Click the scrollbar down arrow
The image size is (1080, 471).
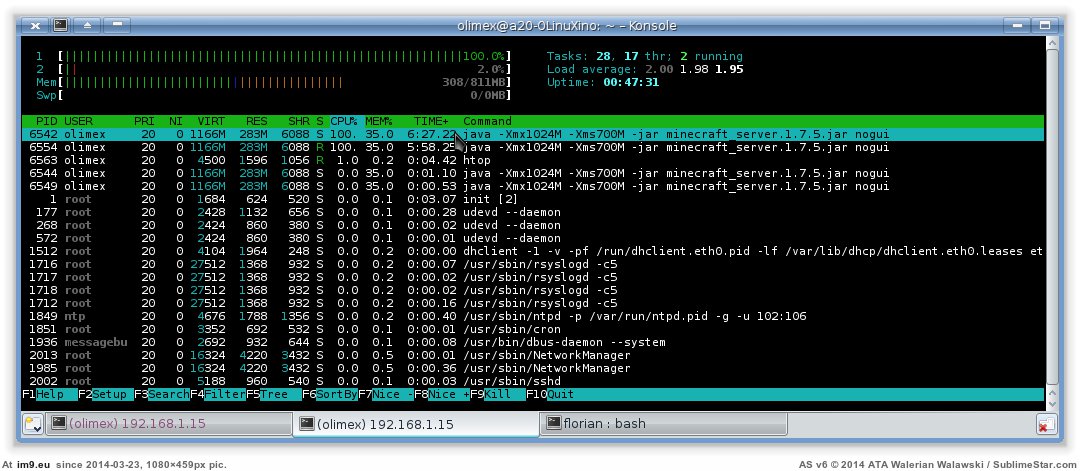pos(1051,397)
